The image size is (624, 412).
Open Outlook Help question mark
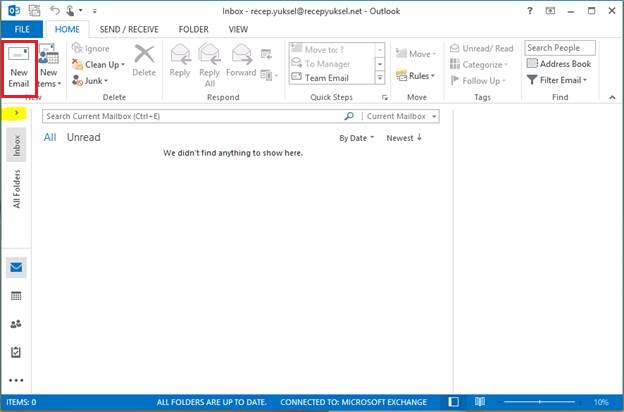(x=530, y=11)
